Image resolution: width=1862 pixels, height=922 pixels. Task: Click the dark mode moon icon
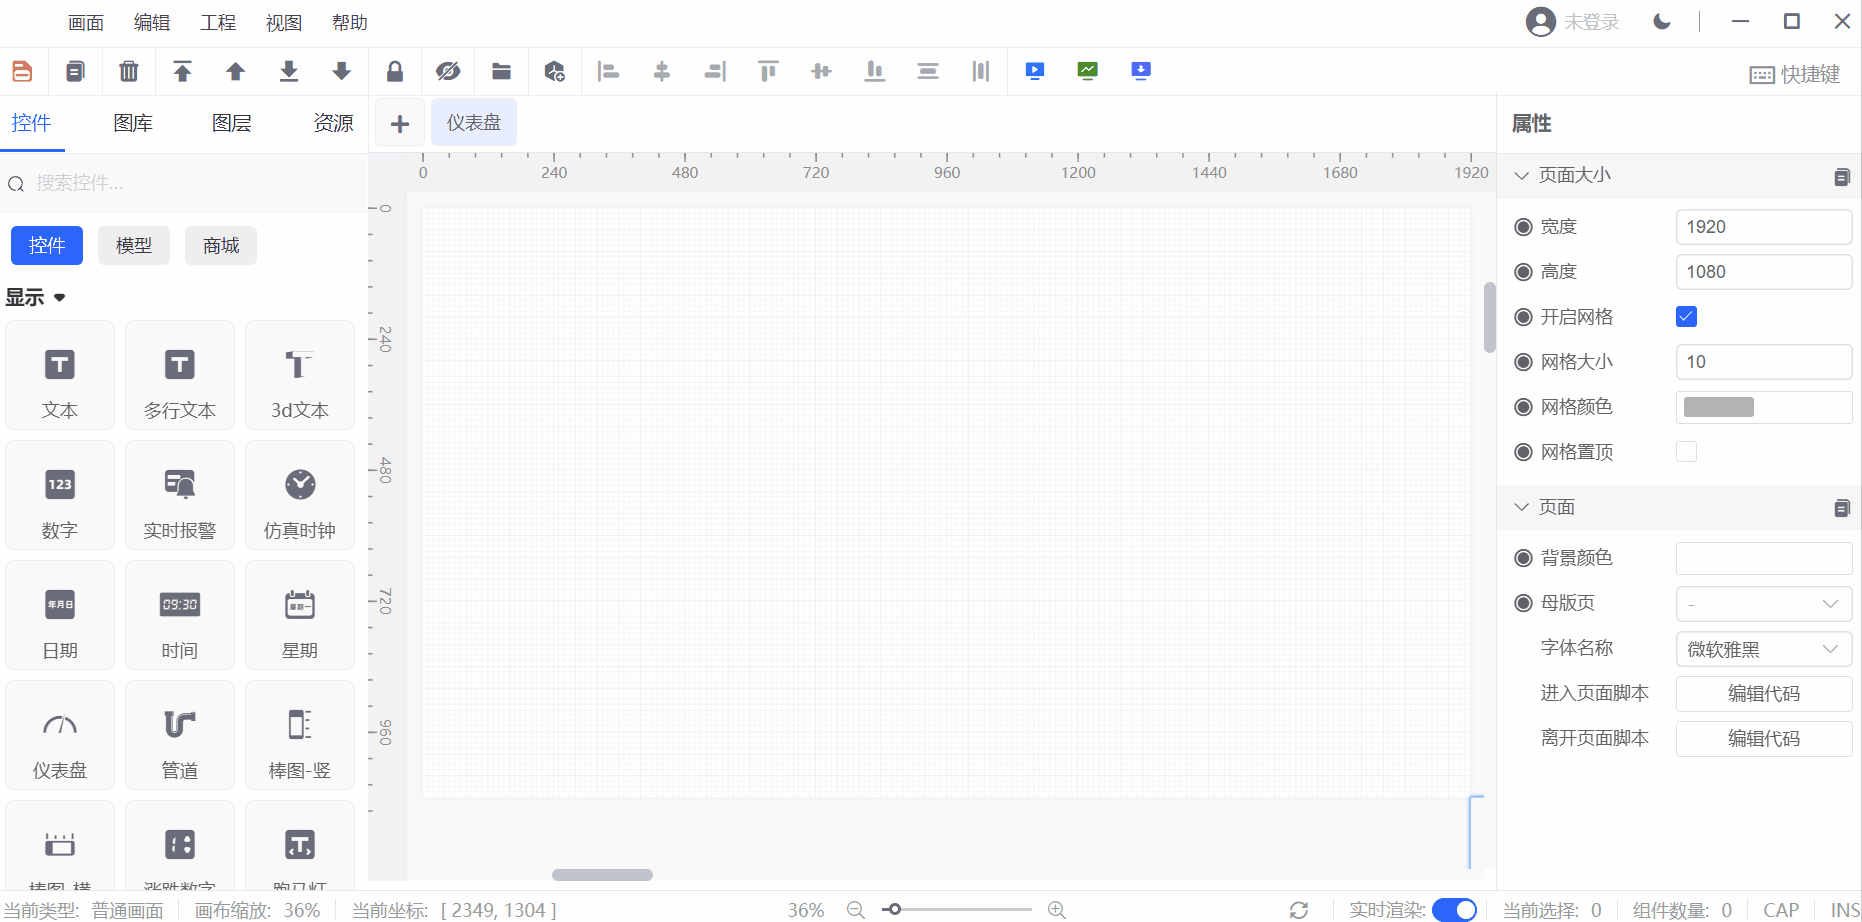(1662, 22)
